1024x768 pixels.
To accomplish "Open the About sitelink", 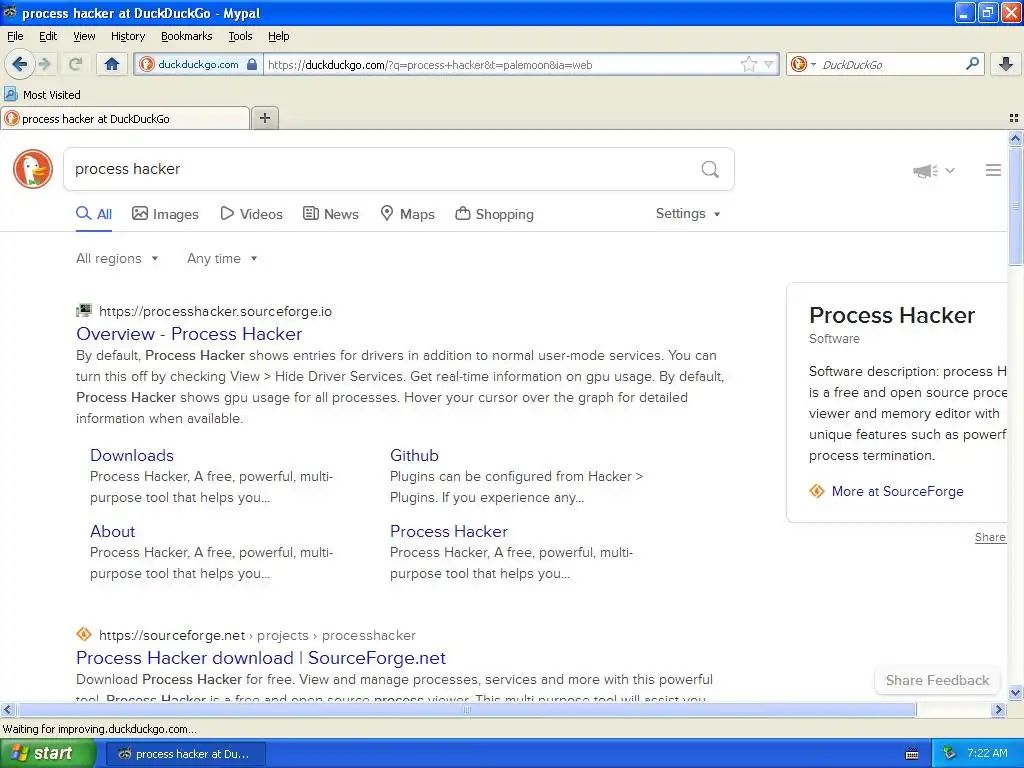I will point(112,531).
